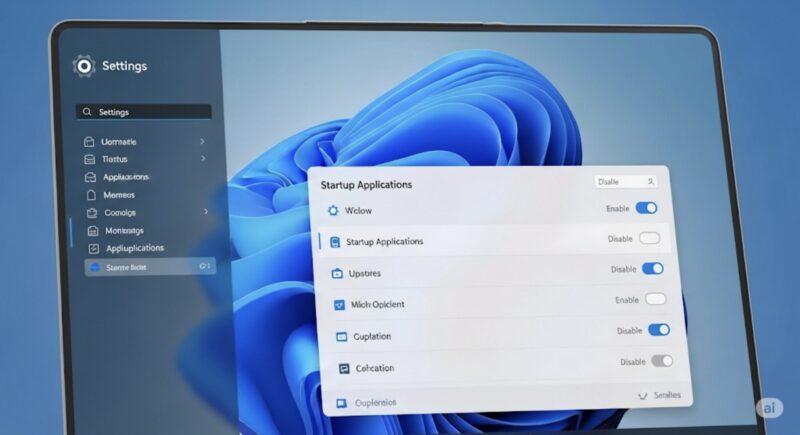
Task: Click the Mick Opicient row label
Action: point(378,304)
